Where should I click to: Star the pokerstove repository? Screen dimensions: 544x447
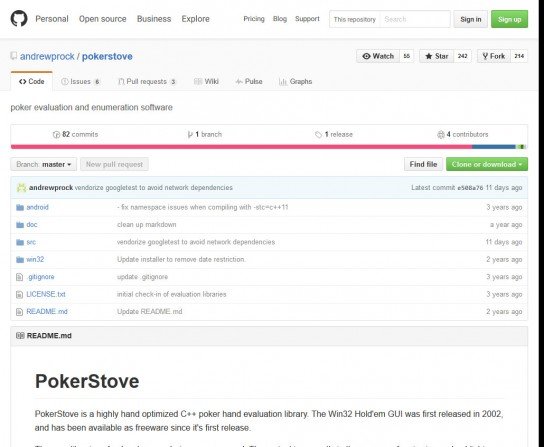pyautogui.click(x=436, y=56)
